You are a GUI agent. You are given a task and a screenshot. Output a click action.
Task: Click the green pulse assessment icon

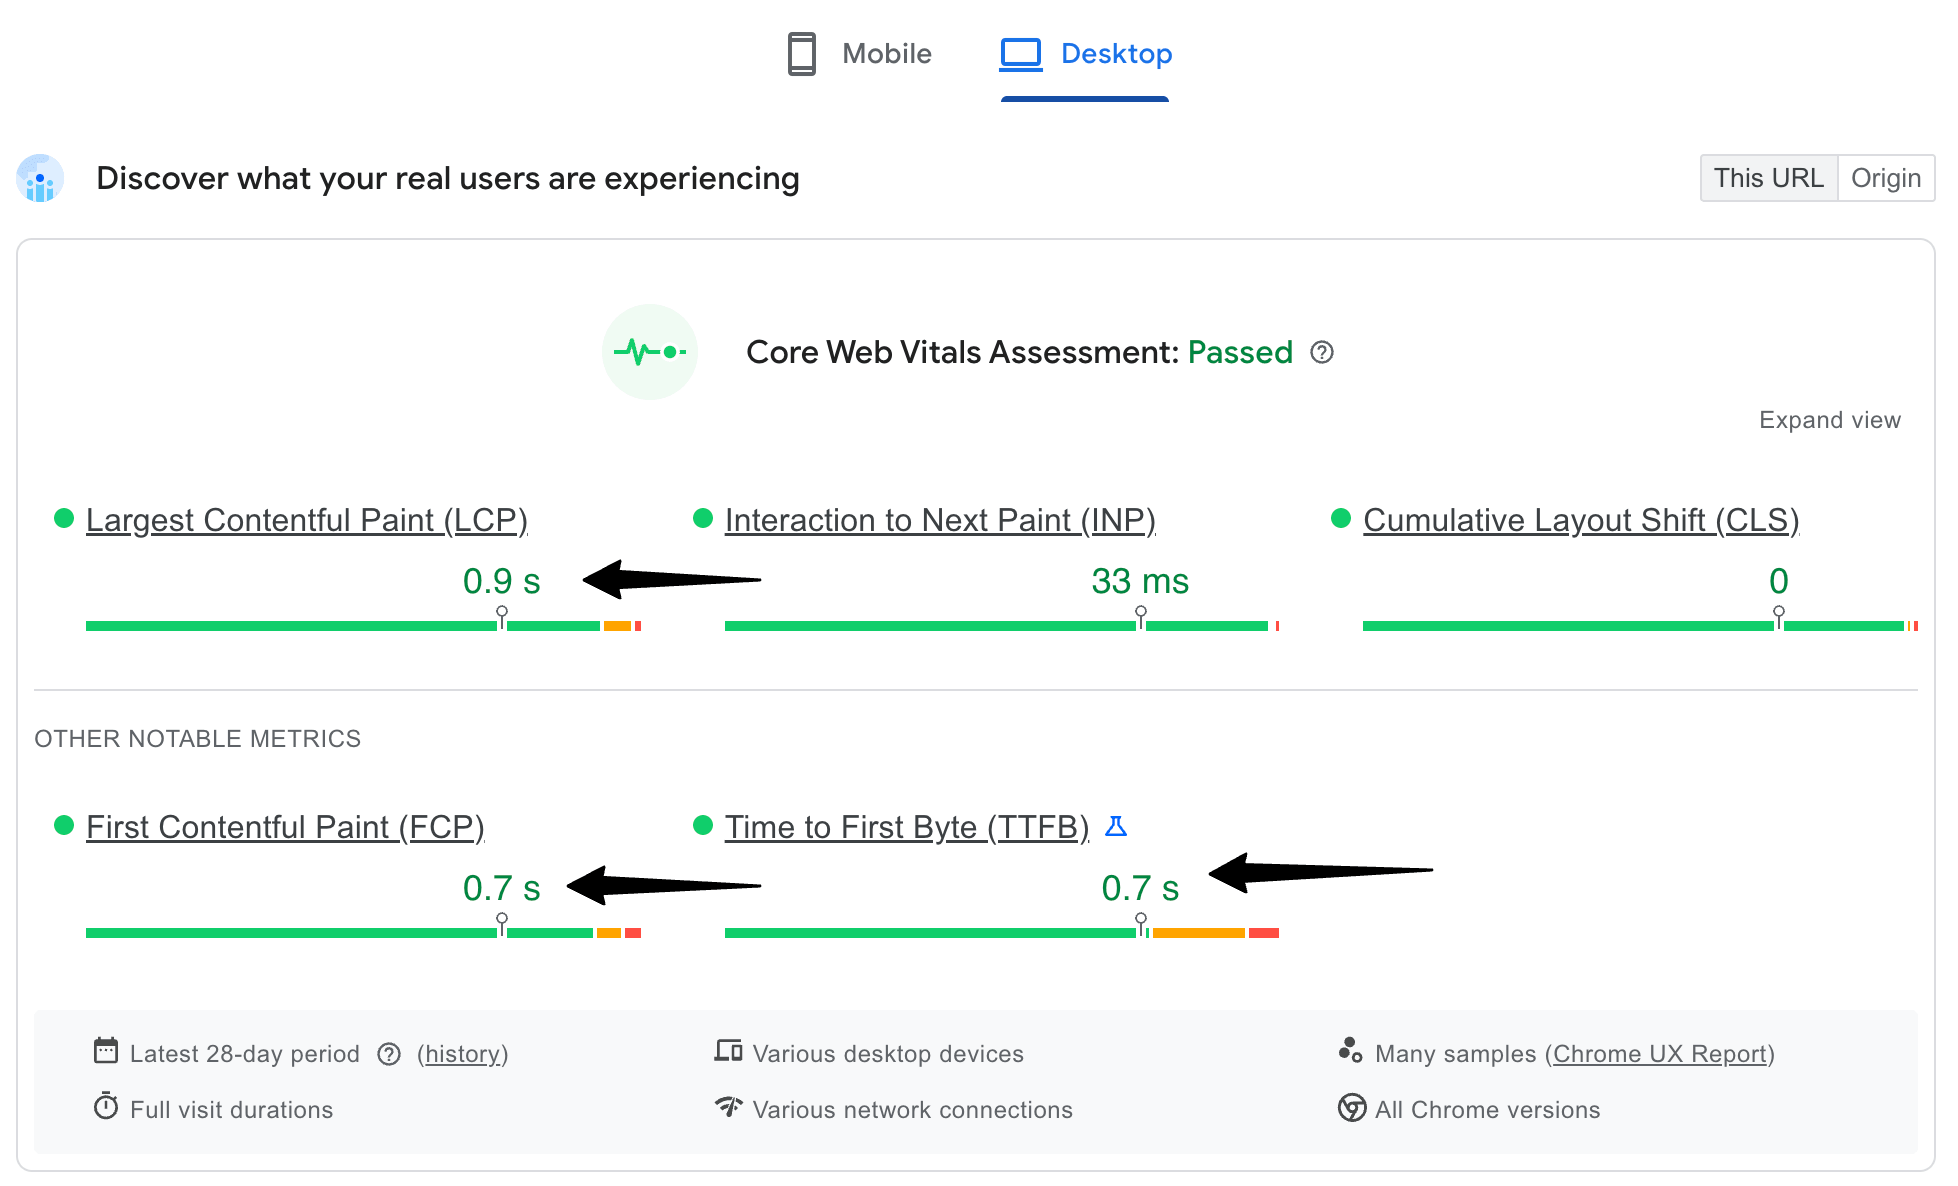point(649,352)
